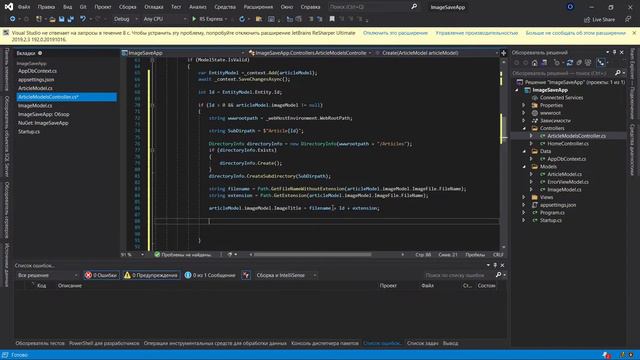Collapse the Models folder in Solution Explorer
This screenshot has height=360, width=640.
[x=524, y=167]
